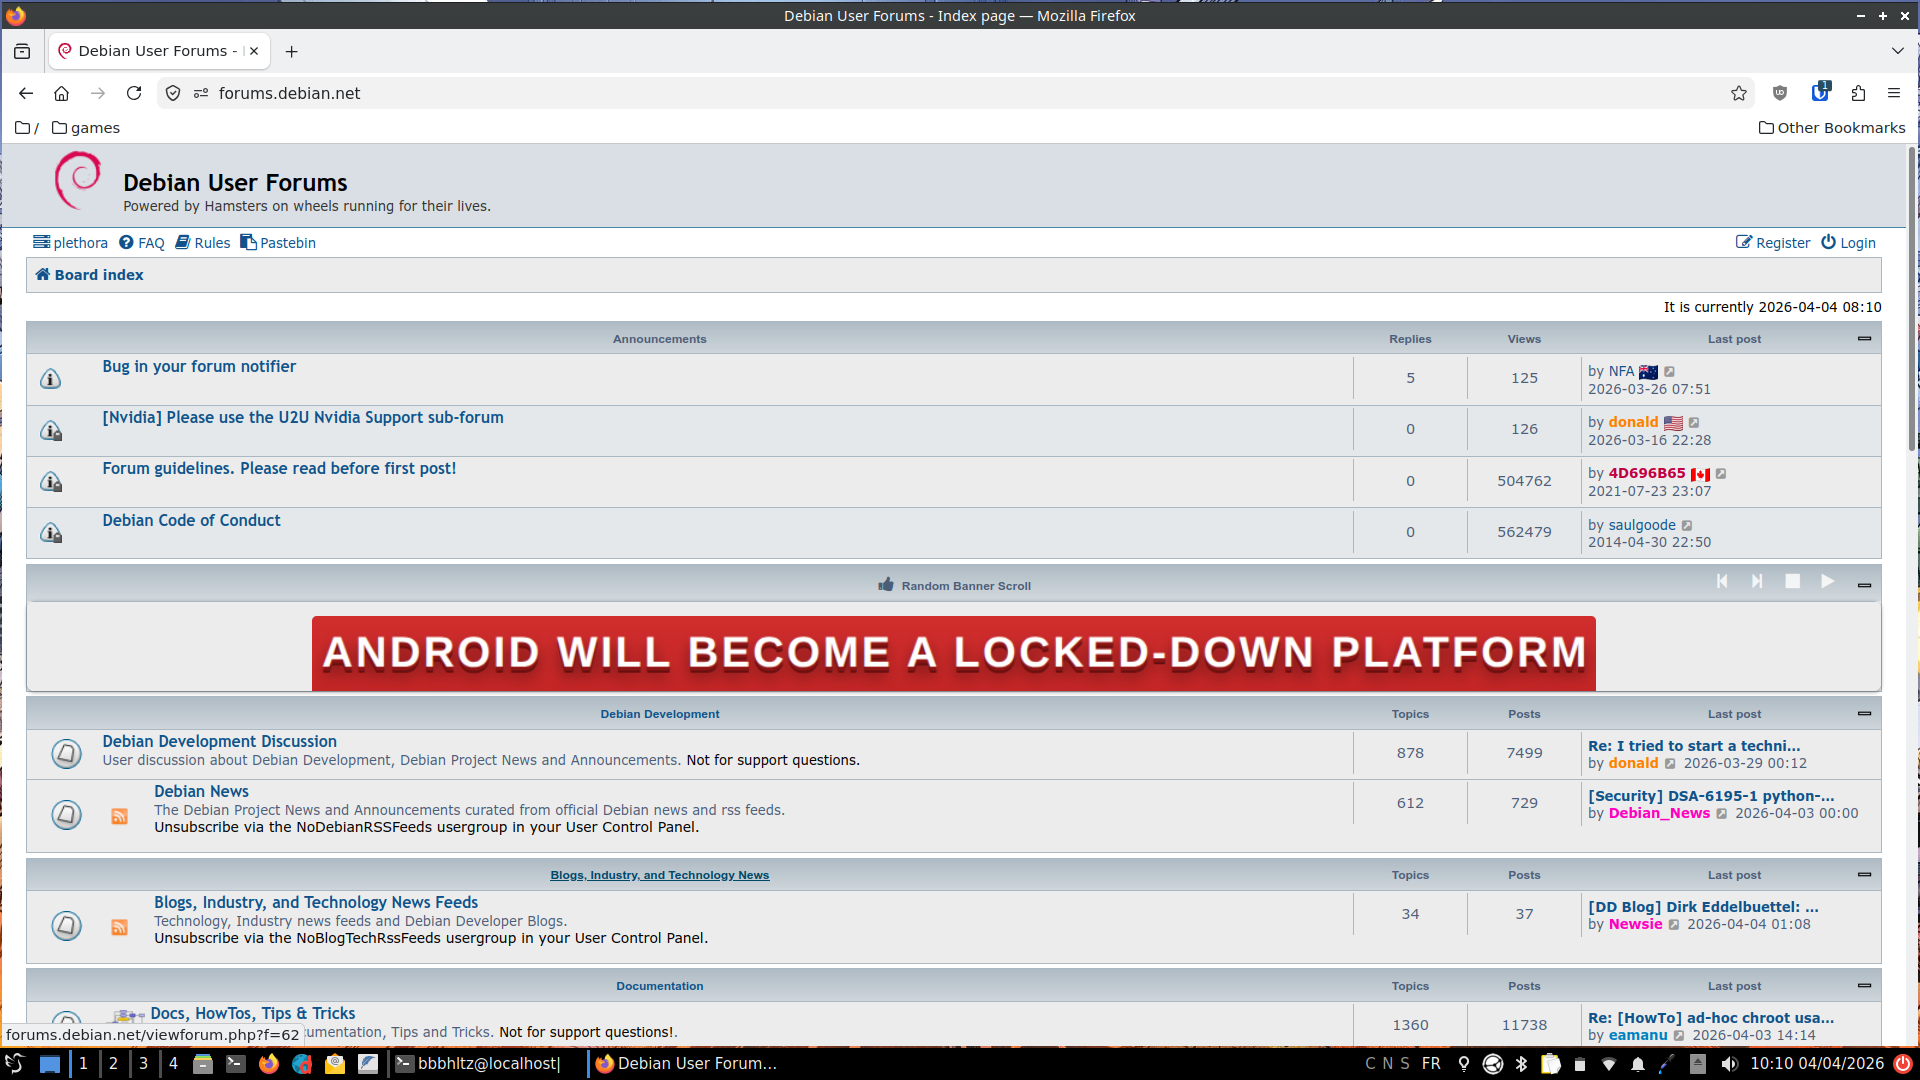Open Debian Code of Conduct topic
The width and height of the screenshot is (1920, 1080).
191,520
